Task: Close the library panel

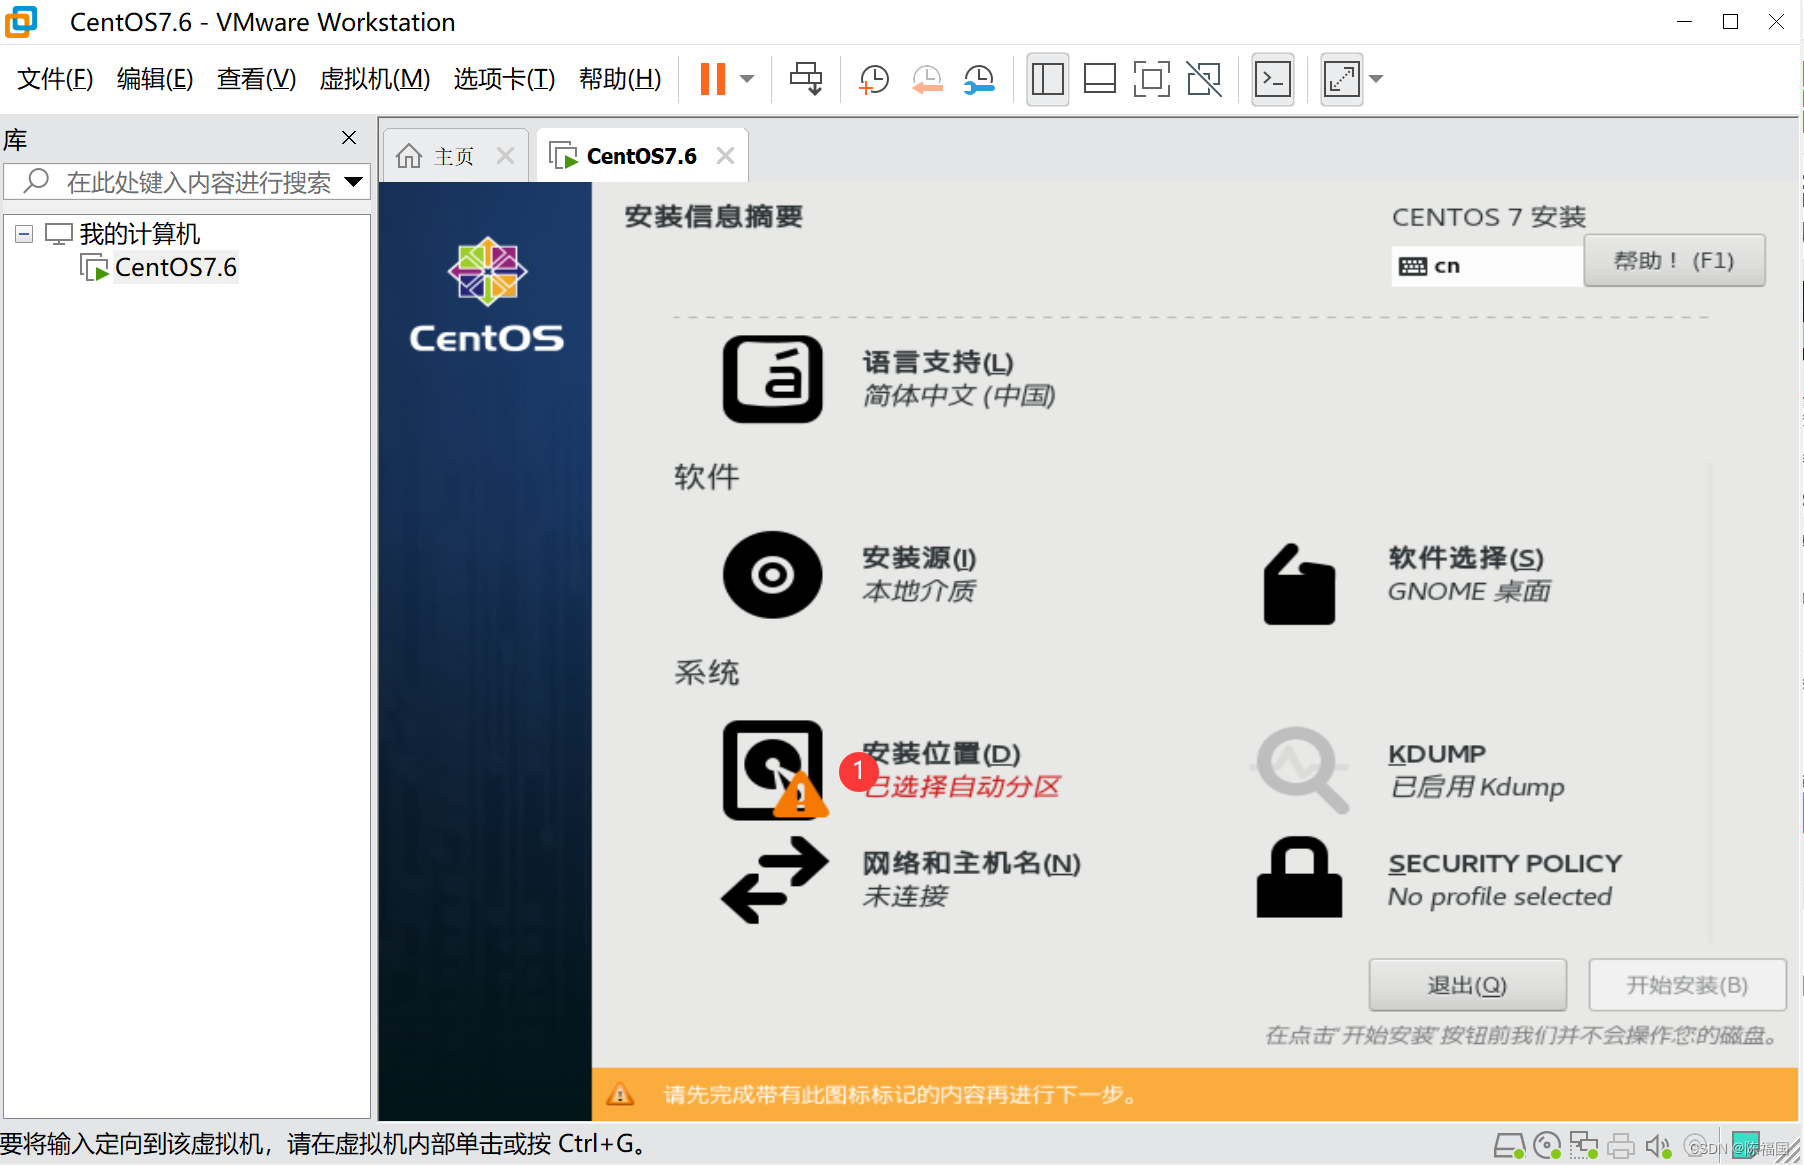Action: 349,138
